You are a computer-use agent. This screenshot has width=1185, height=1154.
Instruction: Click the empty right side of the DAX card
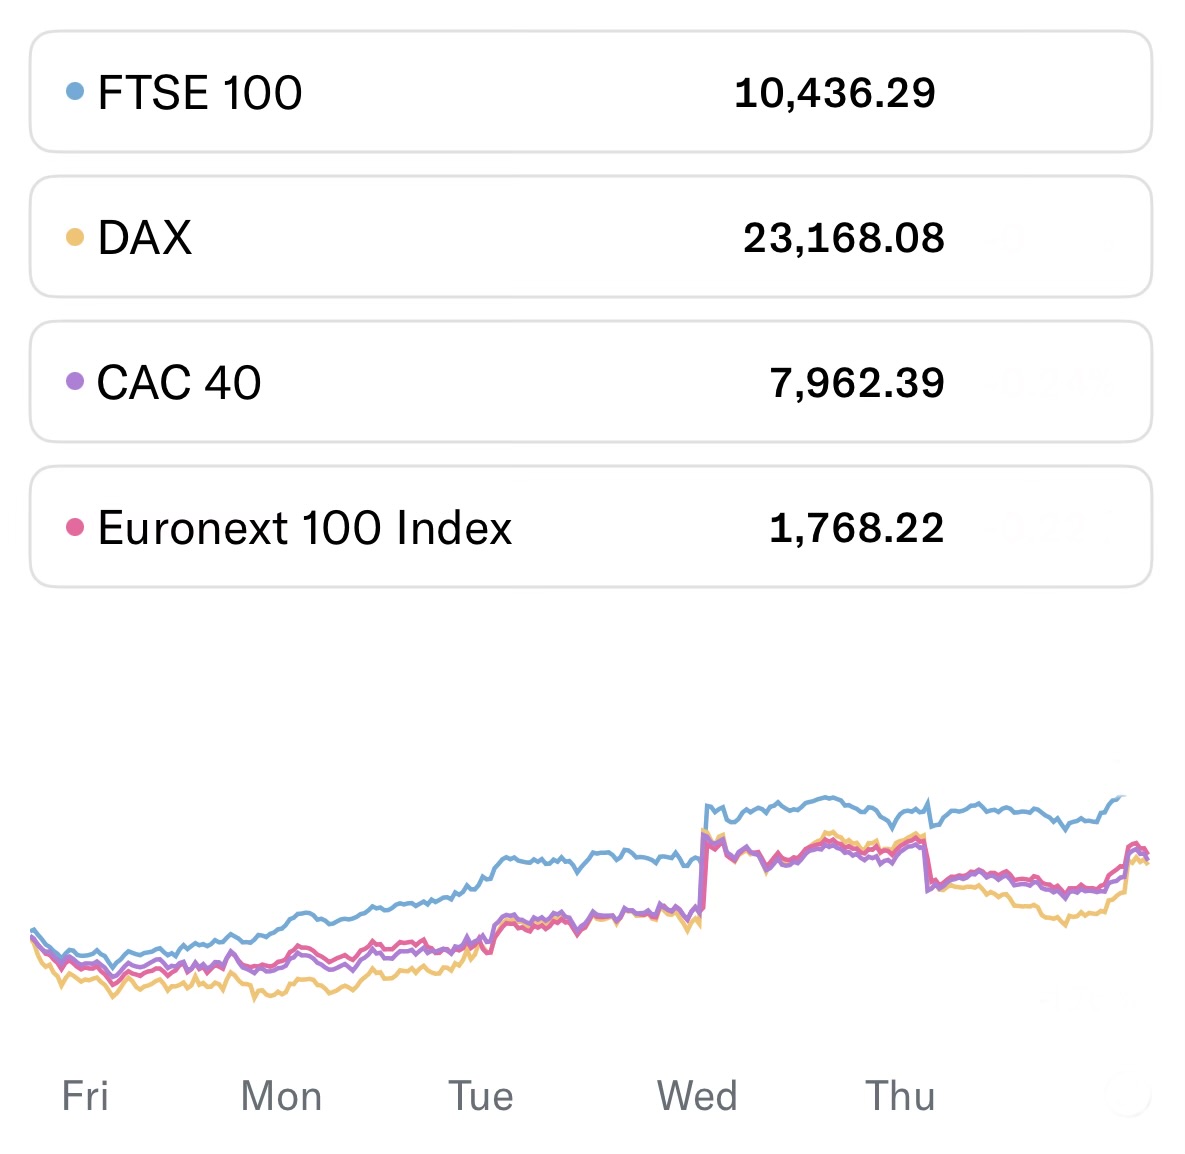tap(1060, 238)
